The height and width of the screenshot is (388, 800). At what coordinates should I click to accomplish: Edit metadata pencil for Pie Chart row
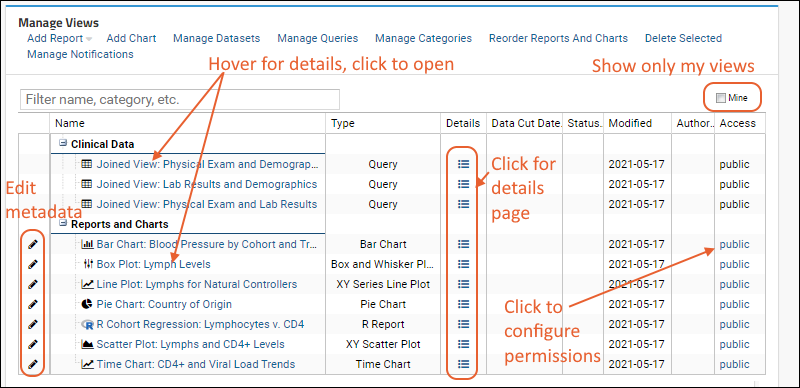(33, 304)
